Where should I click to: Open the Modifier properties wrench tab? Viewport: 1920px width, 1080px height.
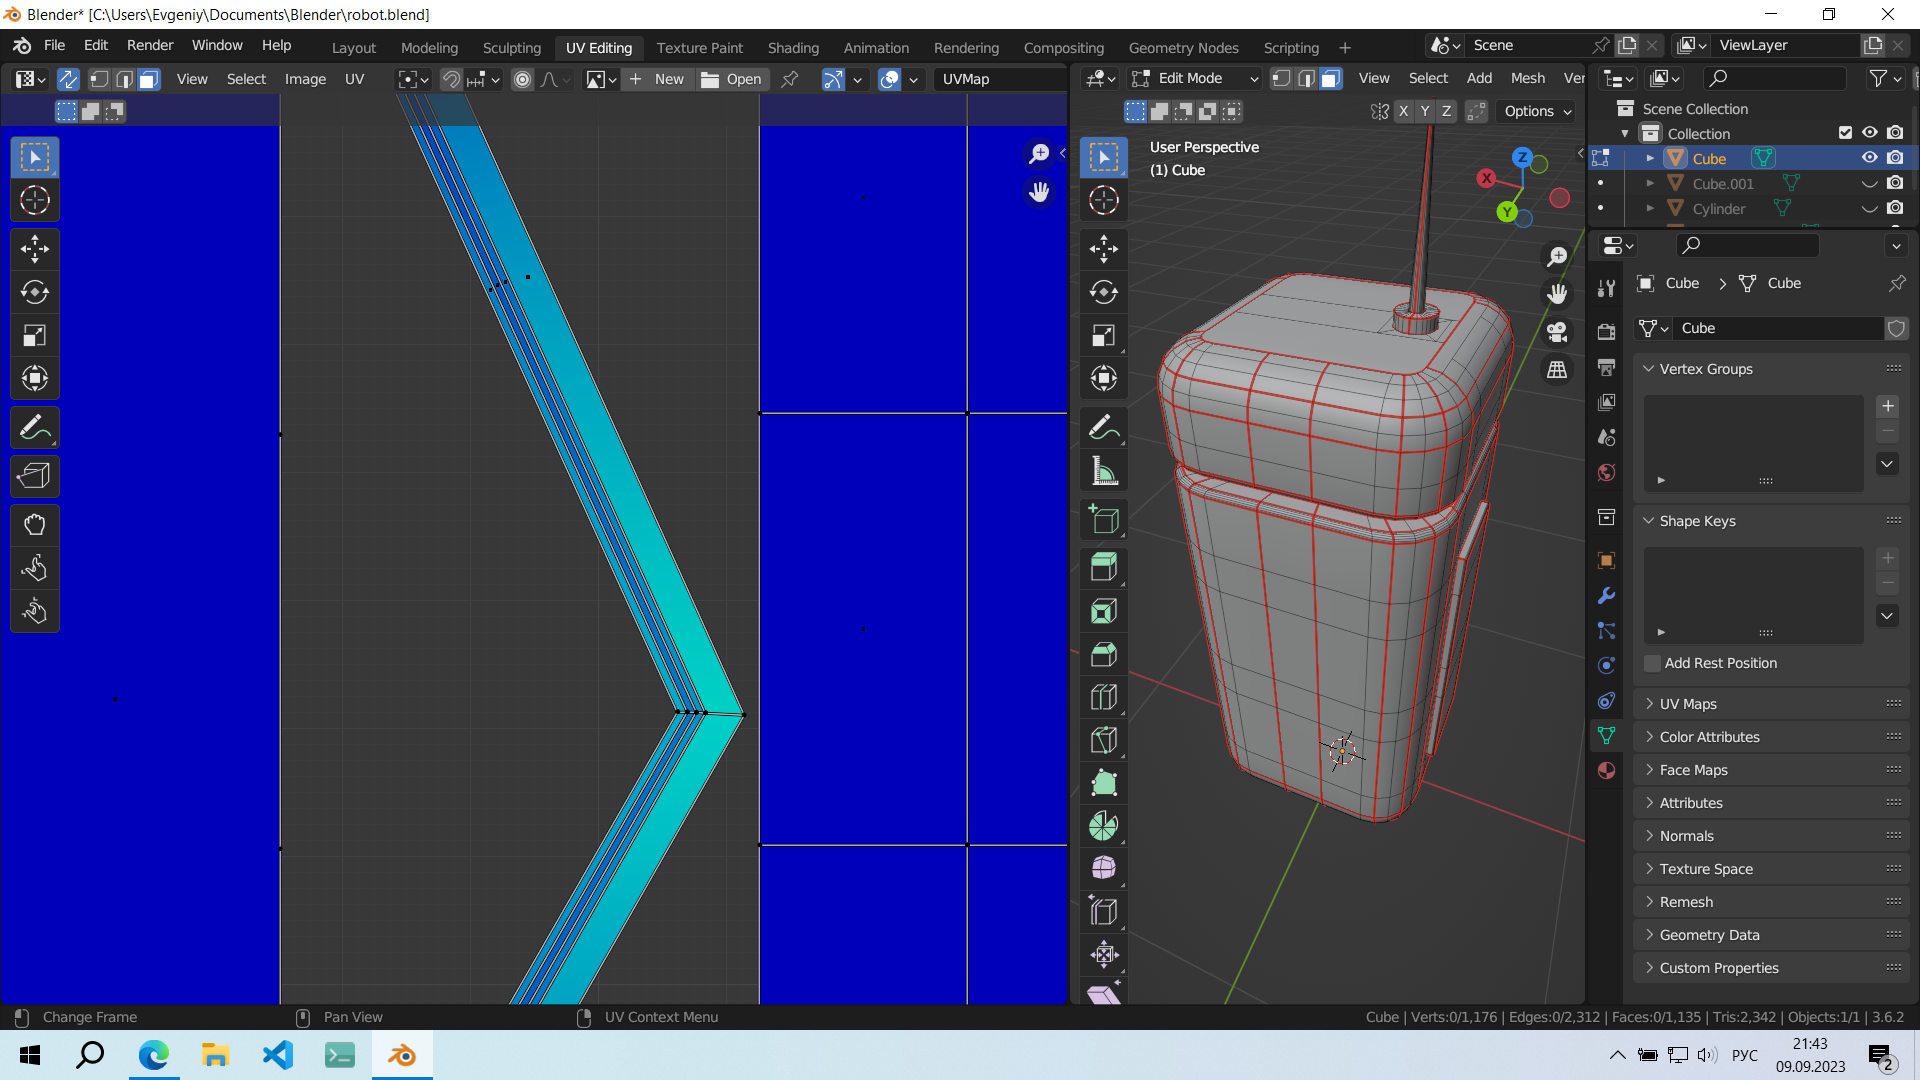click(1607, 596)
